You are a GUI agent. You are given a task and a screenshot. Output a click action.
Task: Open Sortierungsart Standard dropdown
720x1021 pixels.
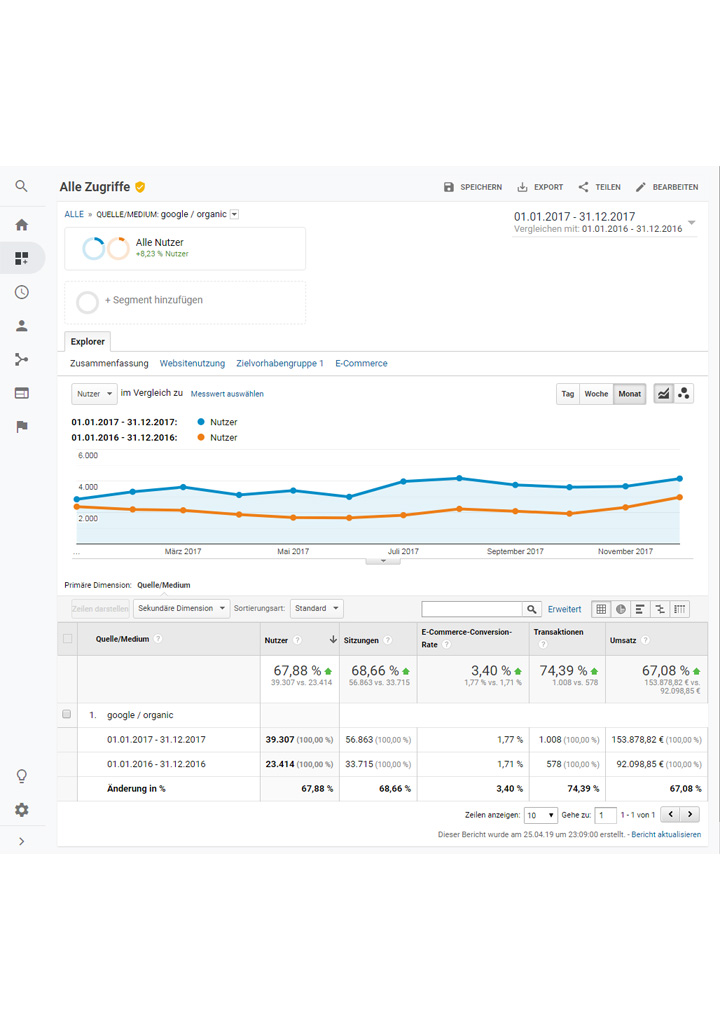[316, 608]
